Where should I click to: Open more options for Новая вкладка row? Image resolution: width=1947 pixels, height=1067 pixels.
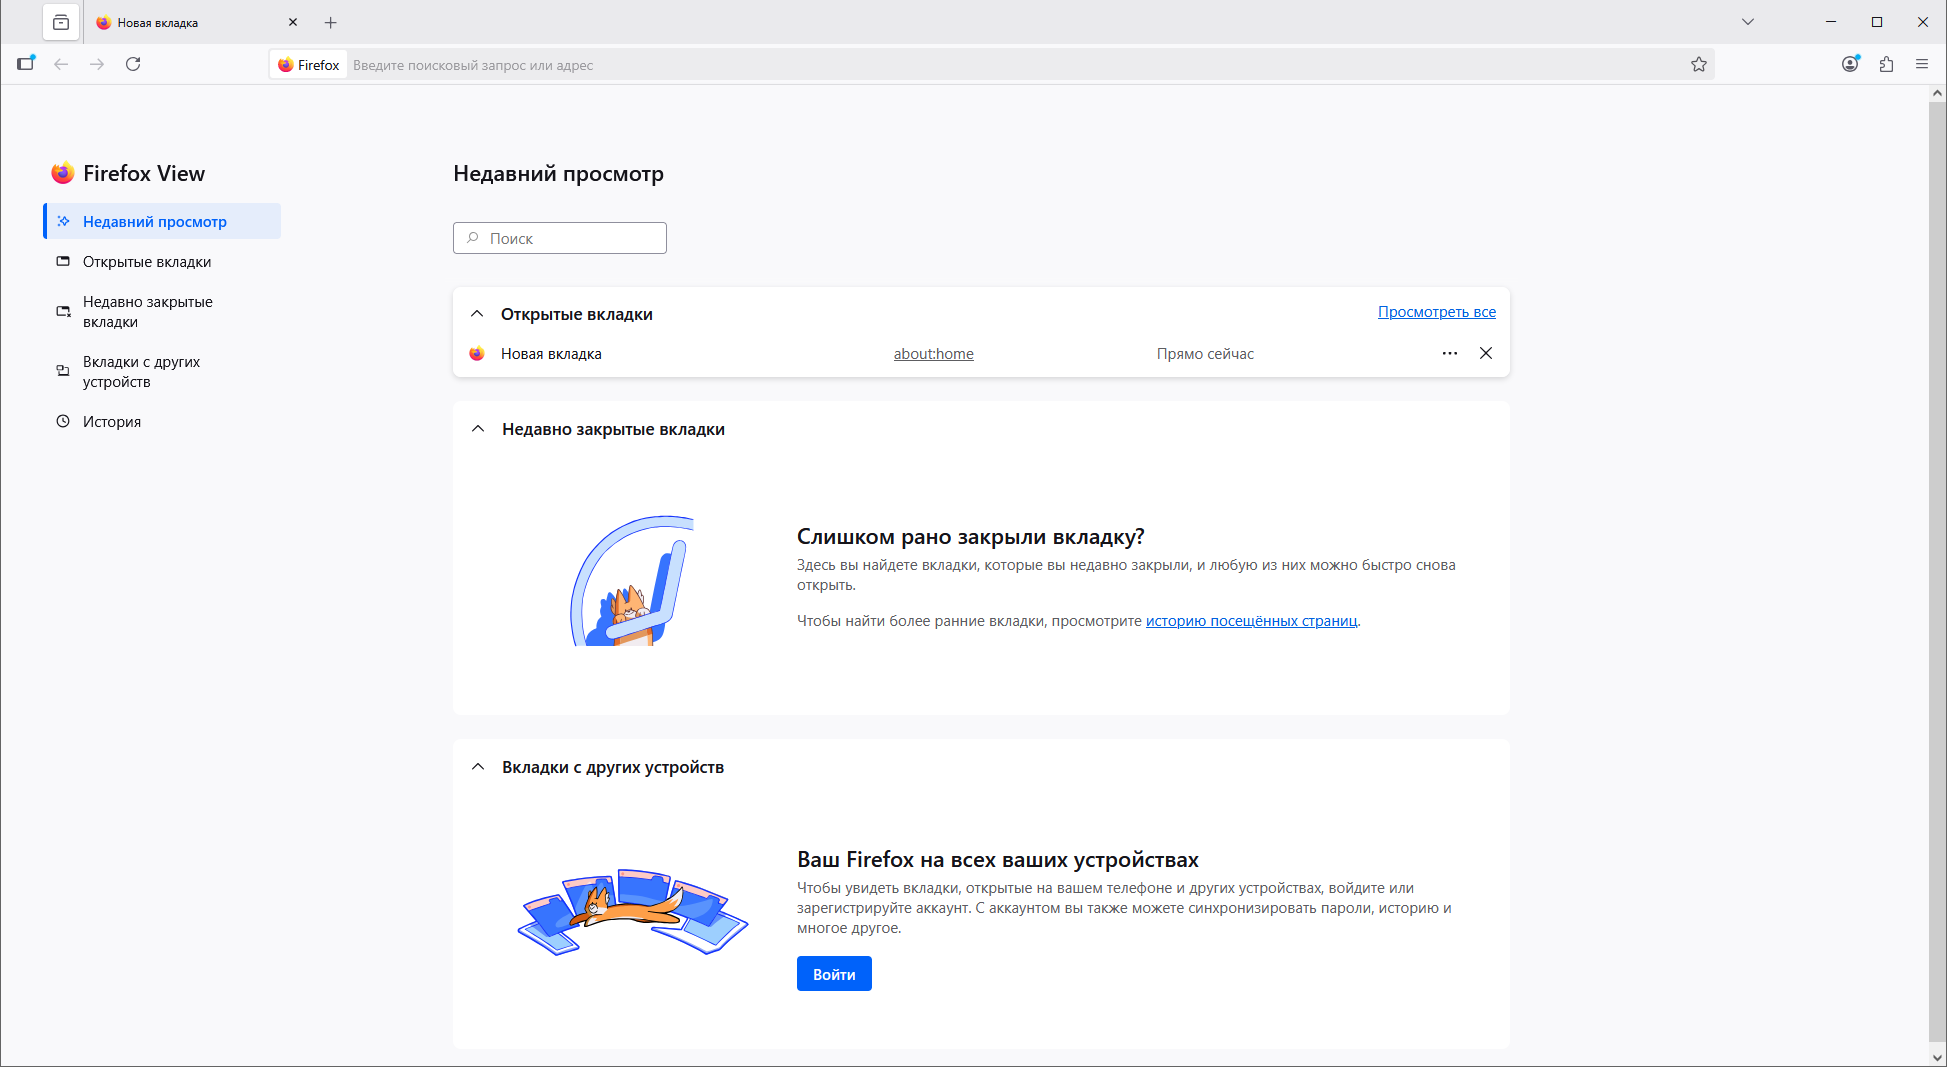(1450, 353)
